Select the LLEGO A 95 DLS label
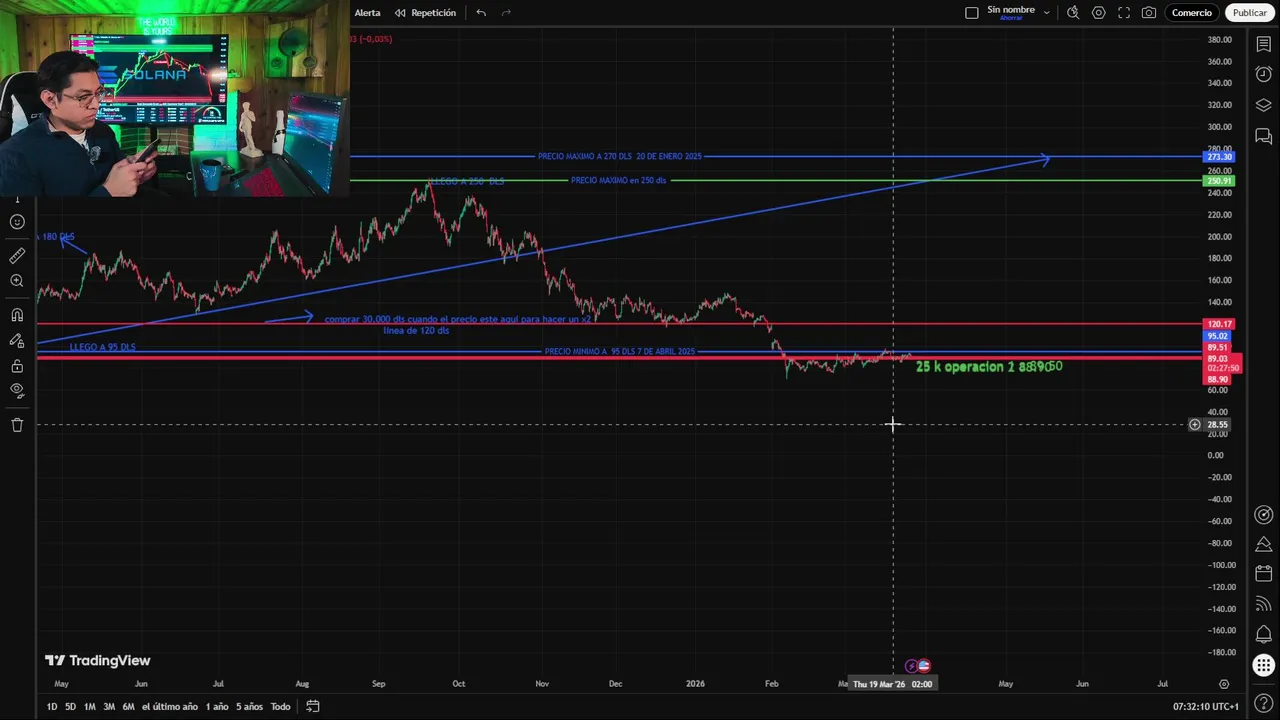This screenshot has width=1280, height=720. pos(102,347)
